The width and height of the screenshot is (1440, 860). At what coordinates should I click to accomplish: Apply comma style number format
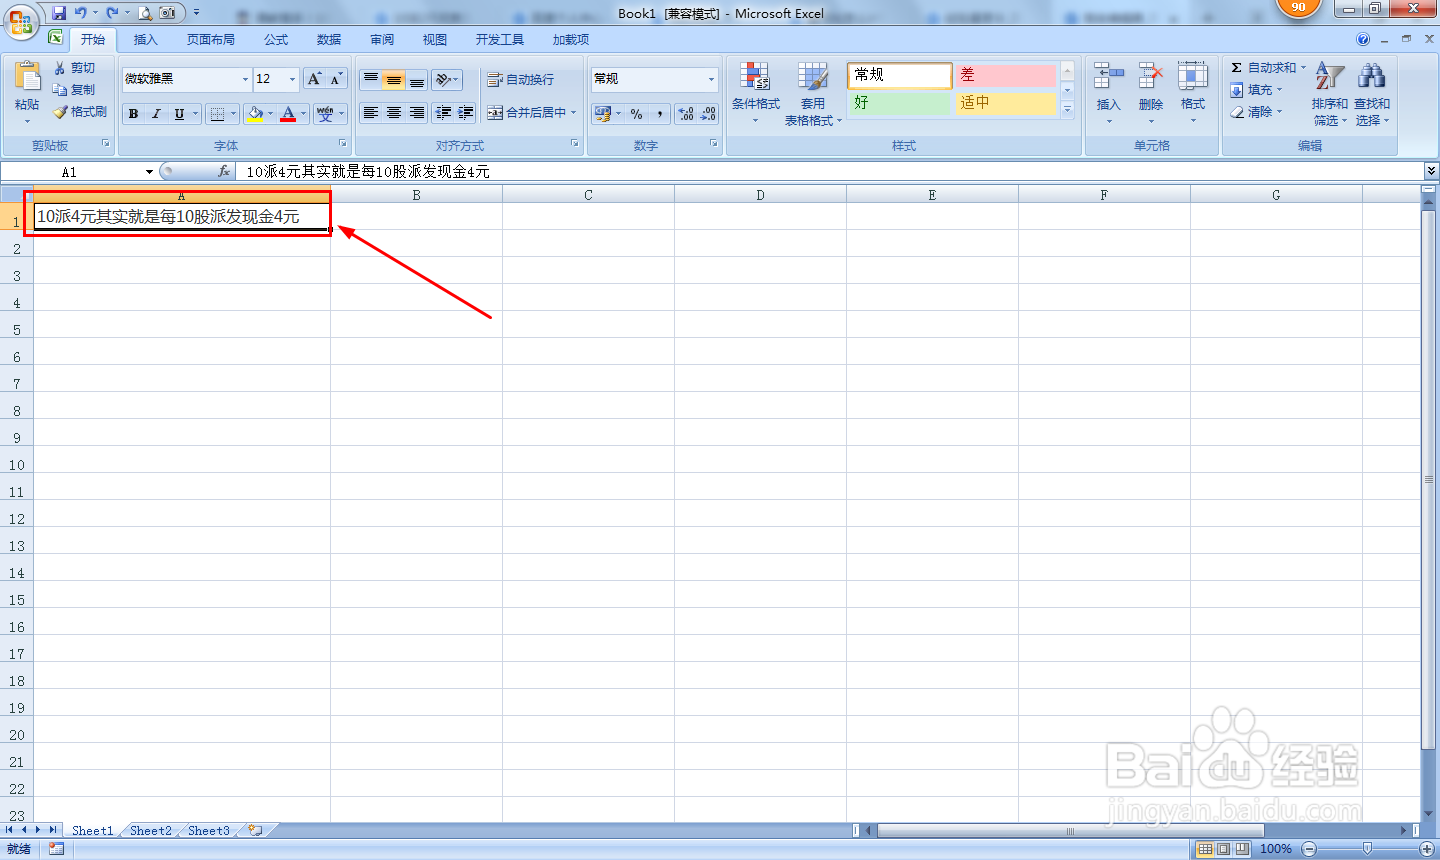coord(660,114)
